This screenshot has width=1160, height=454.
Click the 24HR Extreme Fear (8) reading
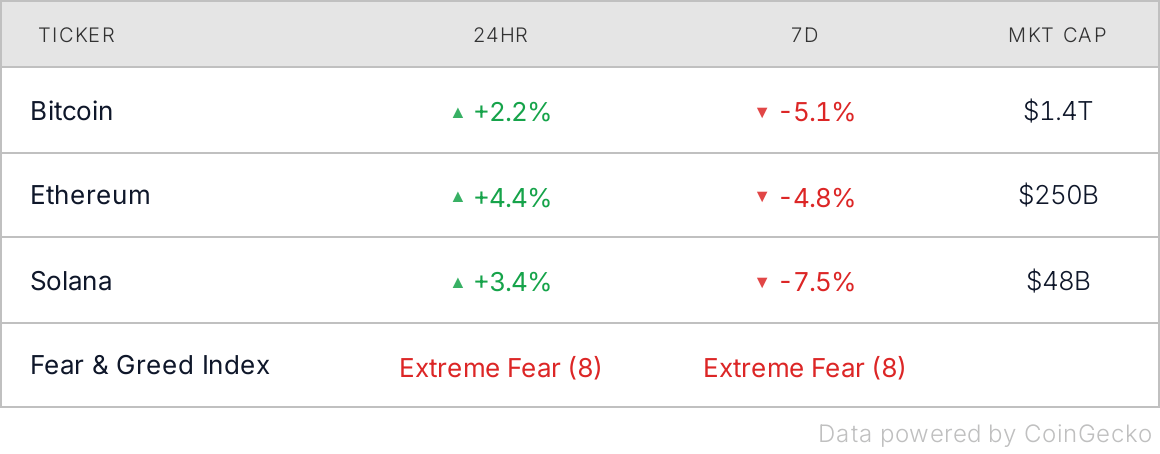500,368
